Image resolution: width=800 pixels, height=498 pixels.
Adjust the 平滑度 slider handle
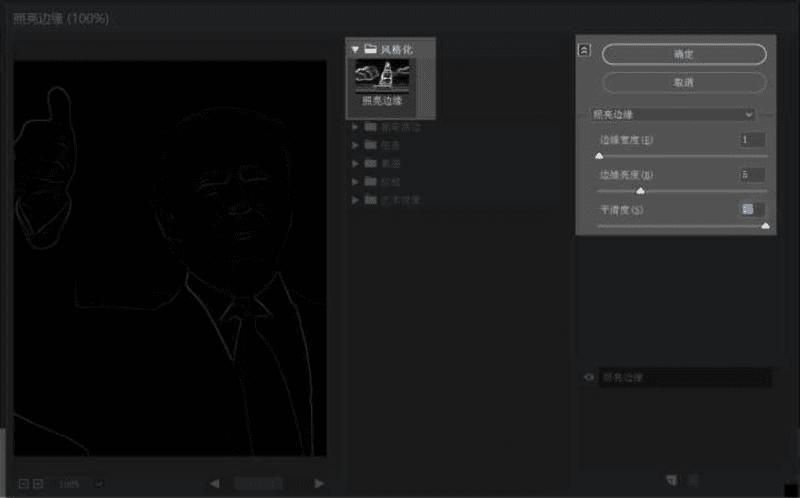[x=765, y=226]
